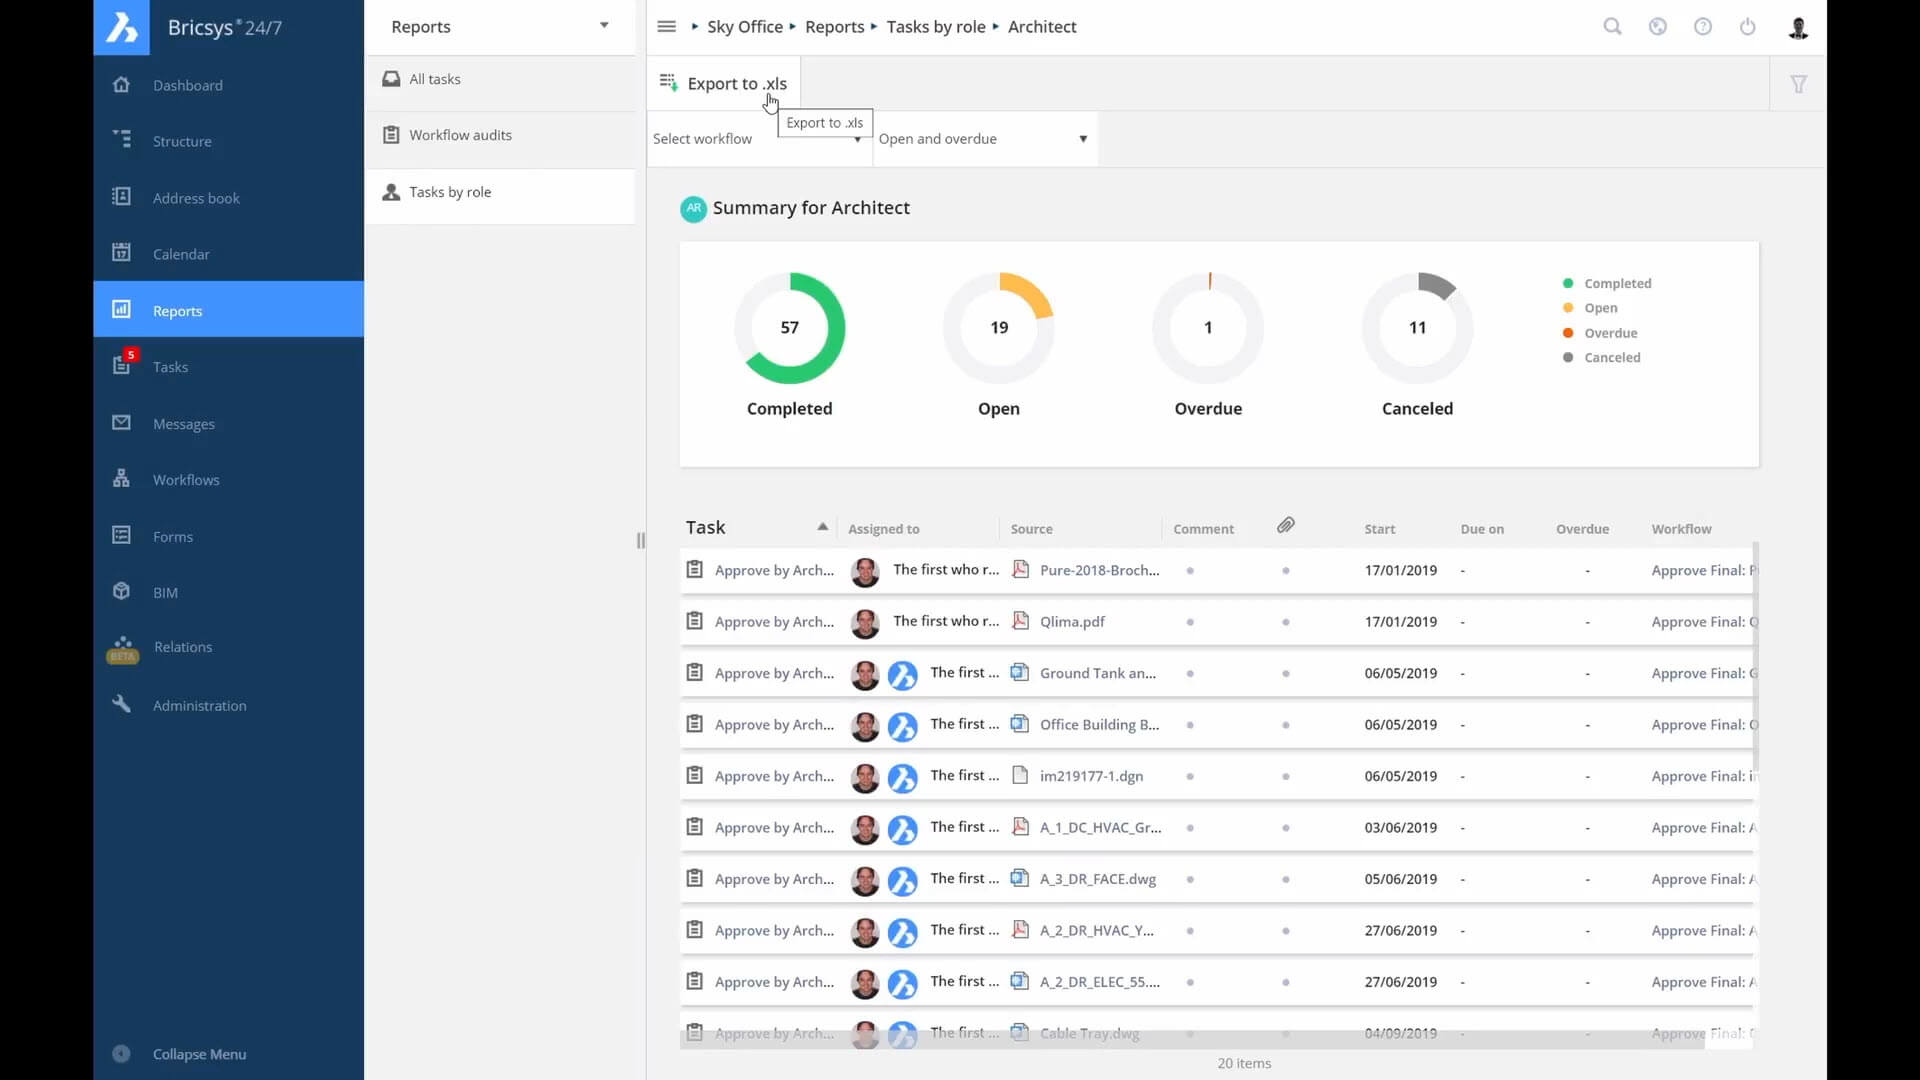Screen dimensions: 1920x1080
Task: Expand the Reports panel dropdown arrow
Action: coord(604,26)
